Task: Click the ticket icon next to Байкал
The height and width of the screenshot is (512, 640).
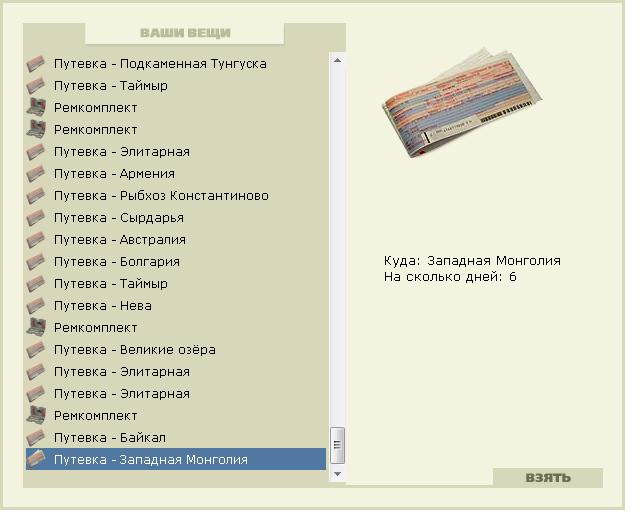Action: click(36, 438)
